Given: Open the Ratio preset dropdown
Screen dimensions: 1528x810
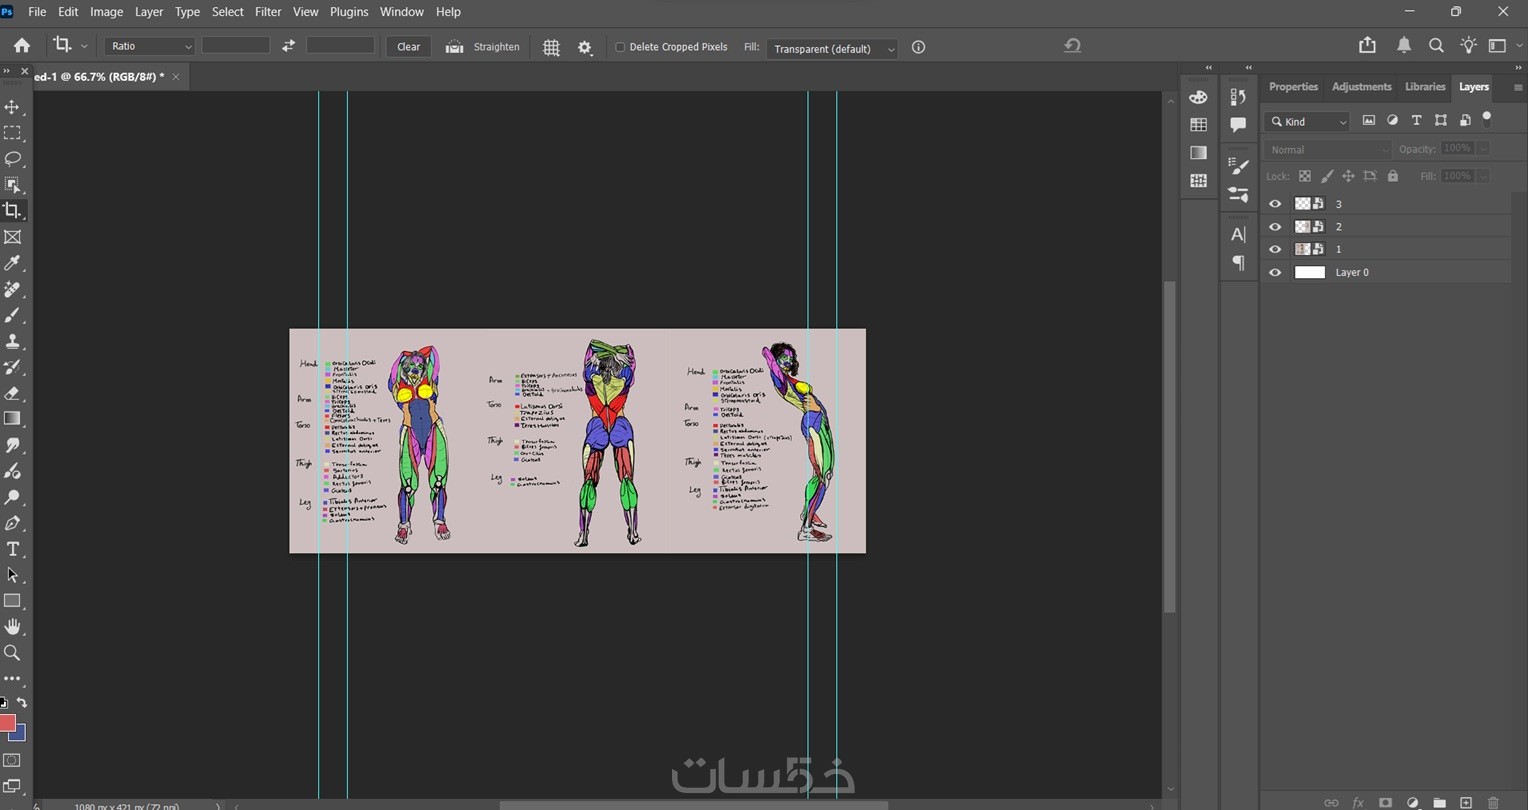Looking at the screenshot, I should 150,46.
